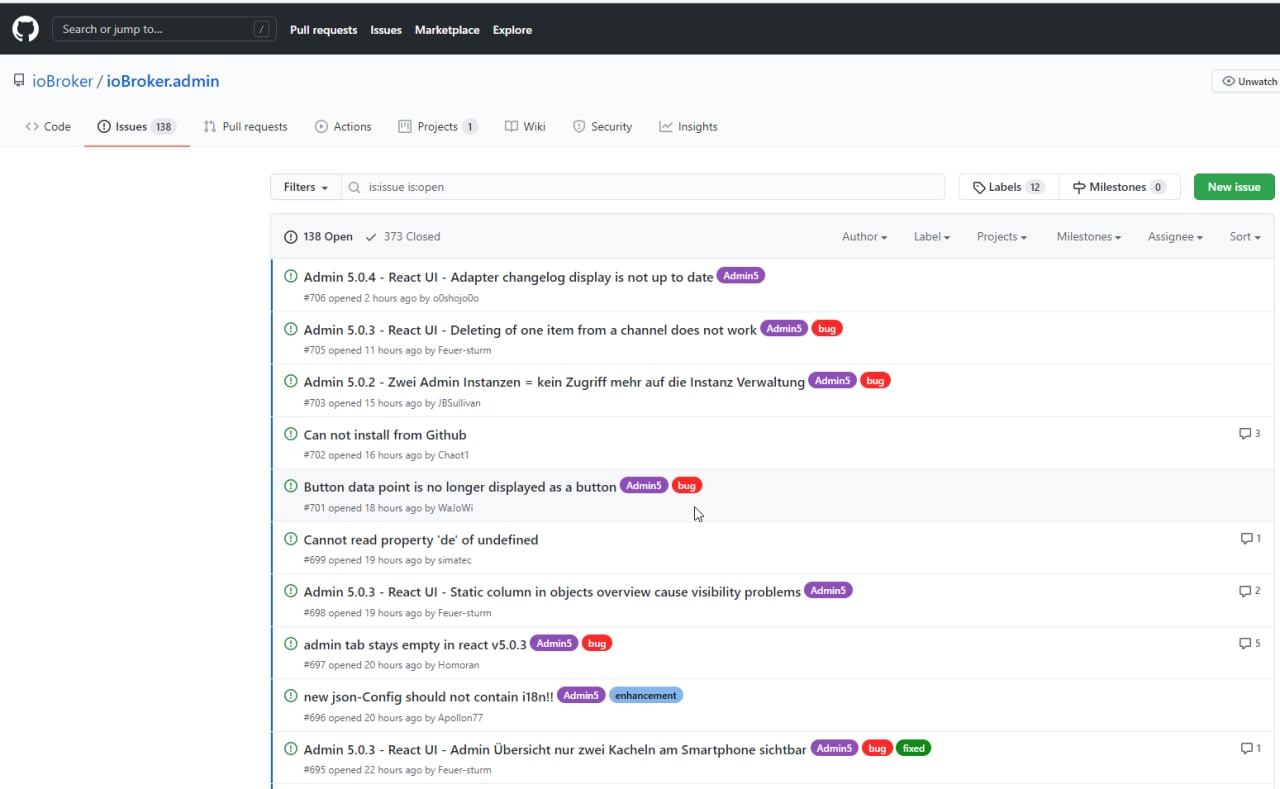Open the Projects tab with 1 project

click(x=438, y=127)
